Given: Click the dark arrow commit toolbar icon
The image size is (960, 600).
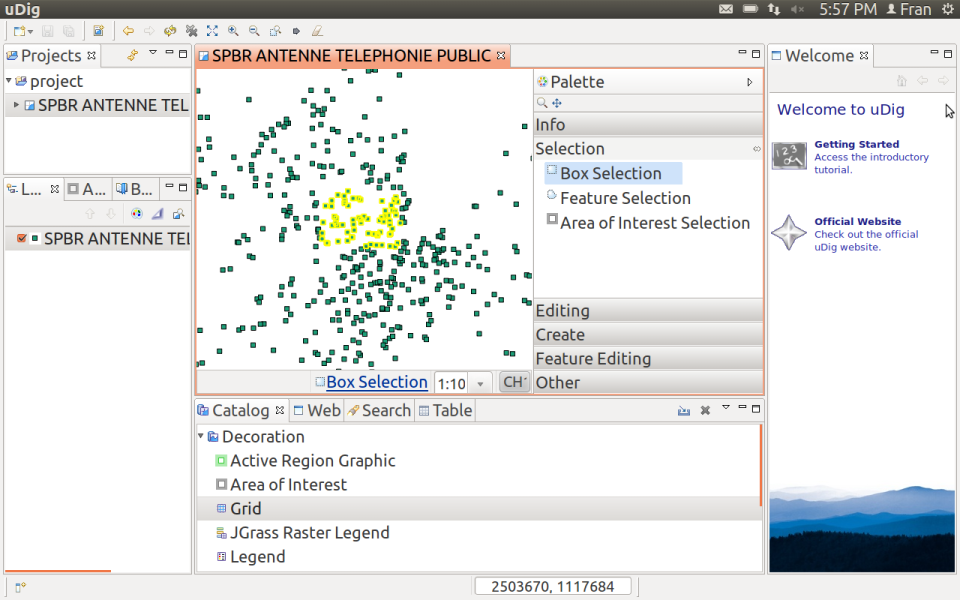Looking at the screenshot, I should 296,31.
